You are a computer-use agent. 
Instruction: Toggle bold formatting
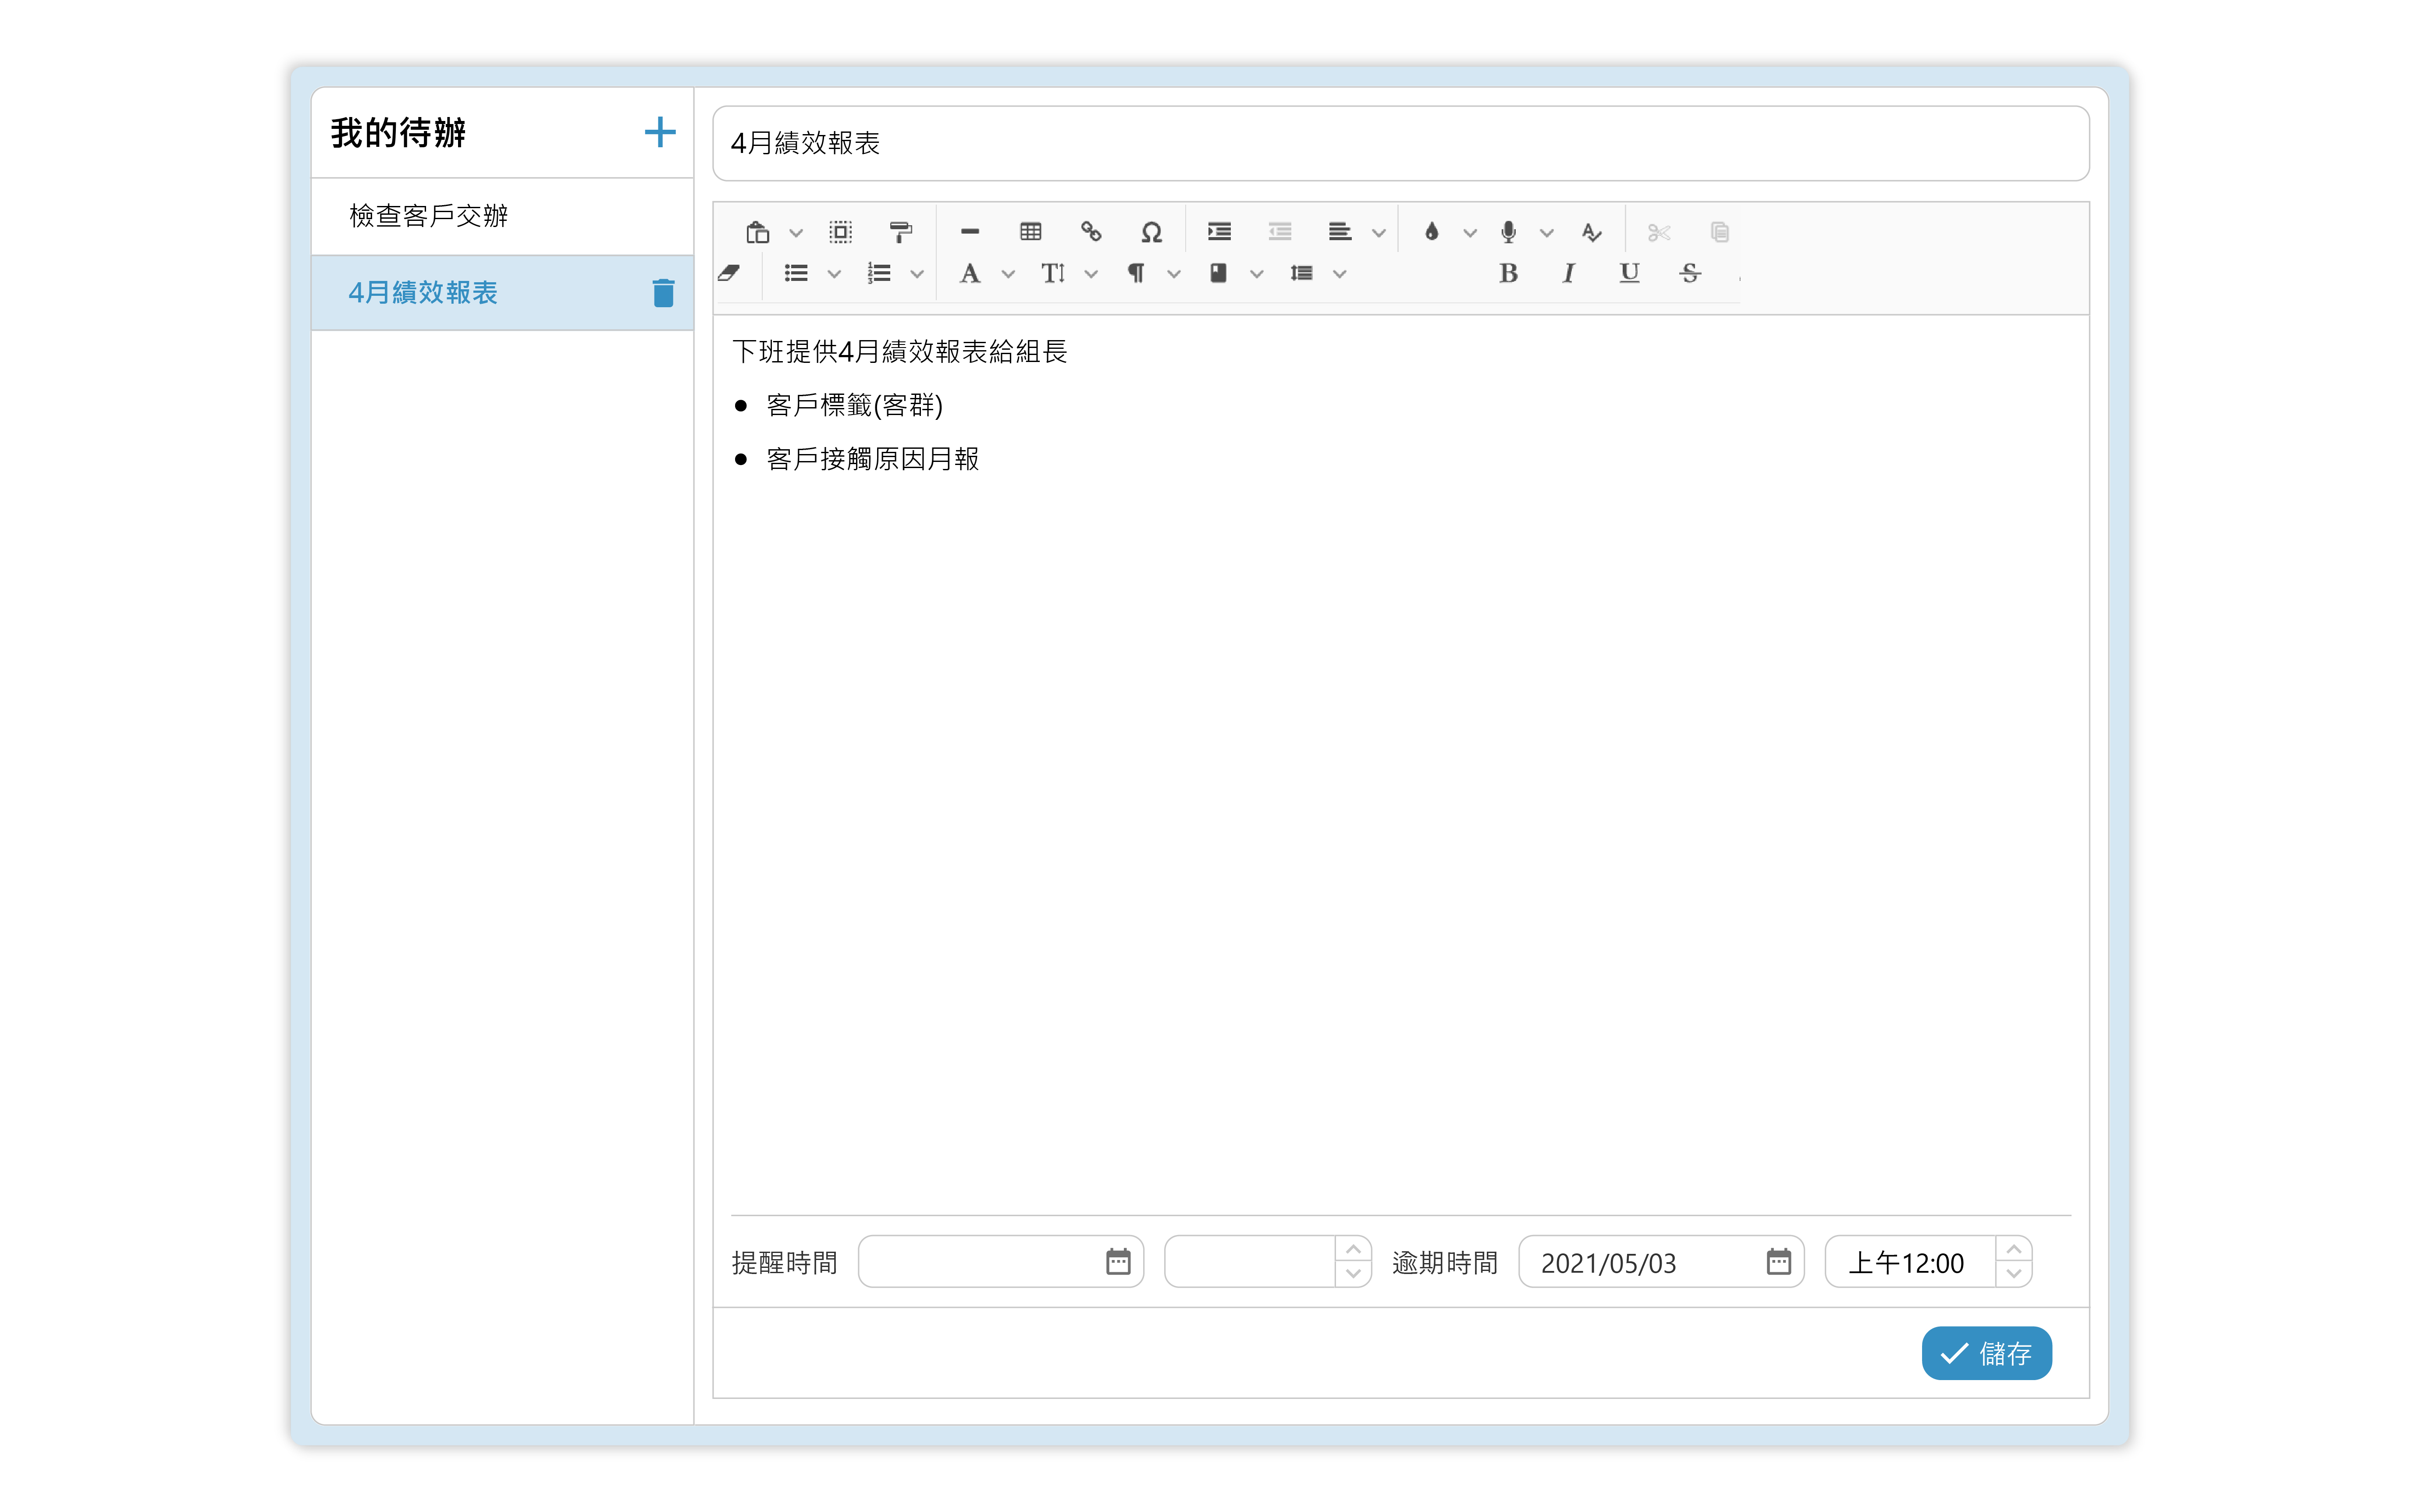point(1508,273)
